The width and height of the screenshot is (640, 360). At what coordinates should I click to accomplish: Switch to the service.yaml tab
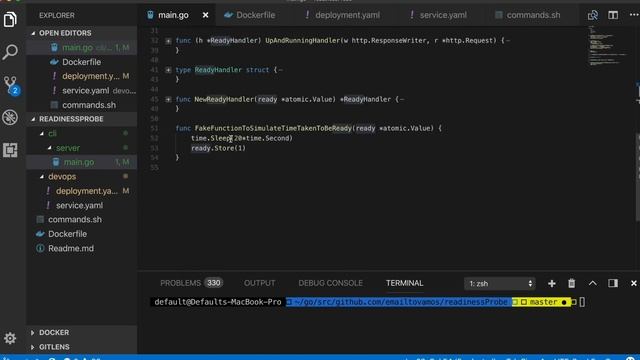click(x=439, y=15)
